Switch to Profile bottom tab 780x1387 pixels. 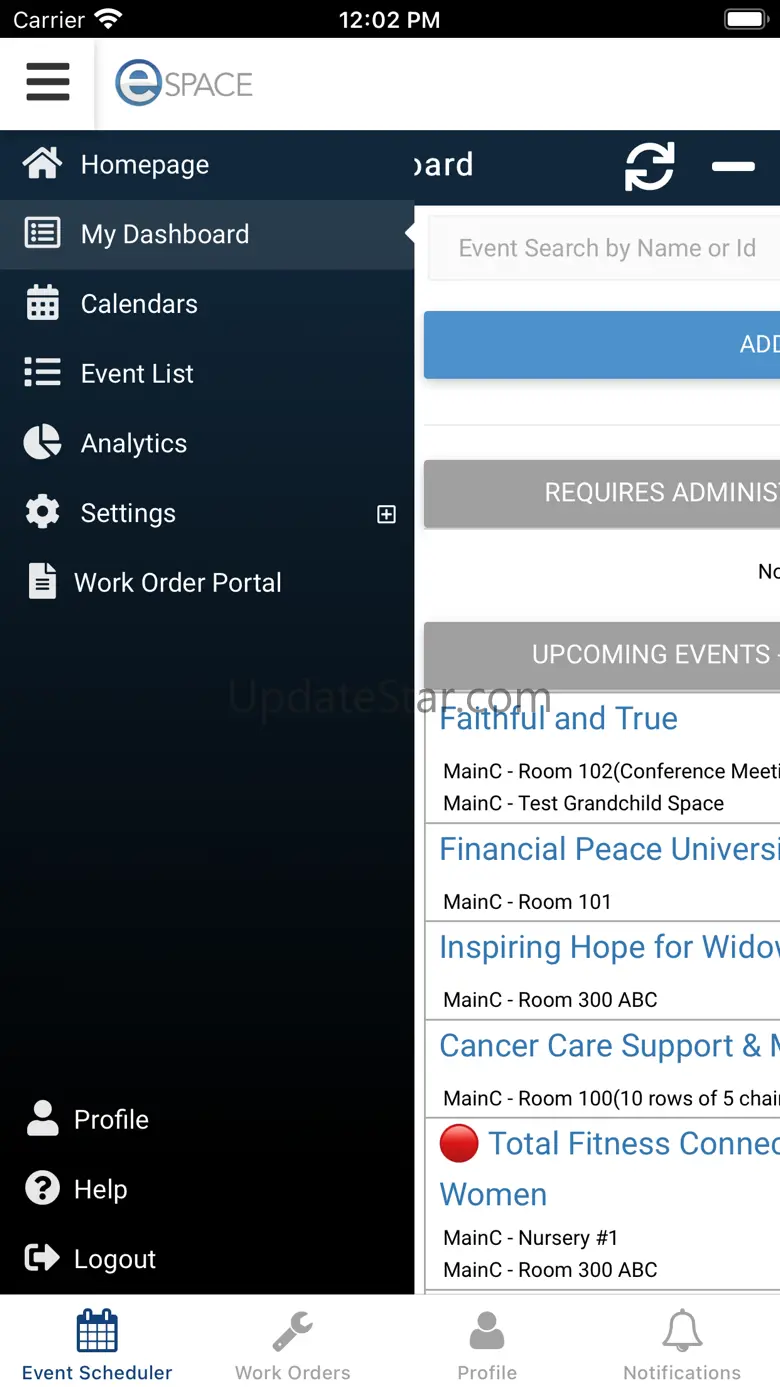[487, 1344]
